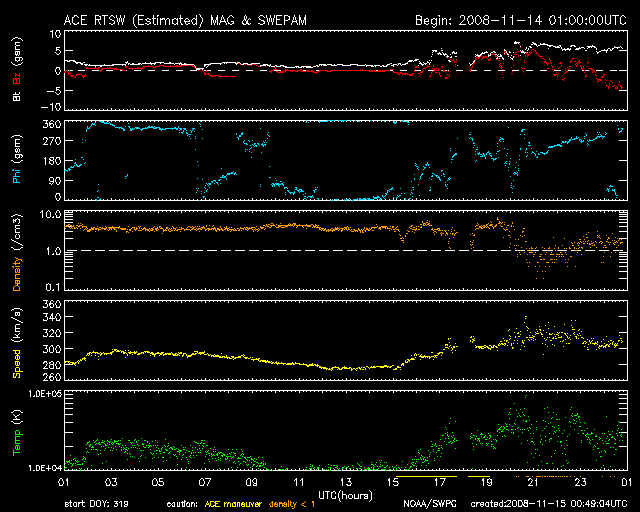The image size is (640, 512).
Task: Click the '260' tick on the Speed axis
Action: coord(52,377)
